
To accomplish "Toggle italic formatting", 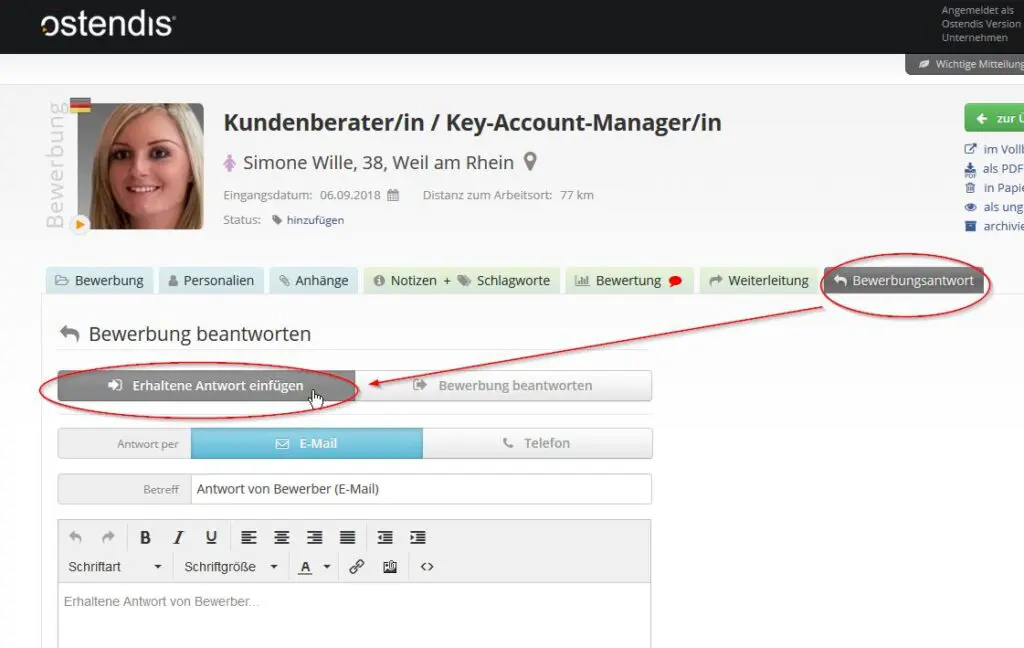I will point(178,537).
